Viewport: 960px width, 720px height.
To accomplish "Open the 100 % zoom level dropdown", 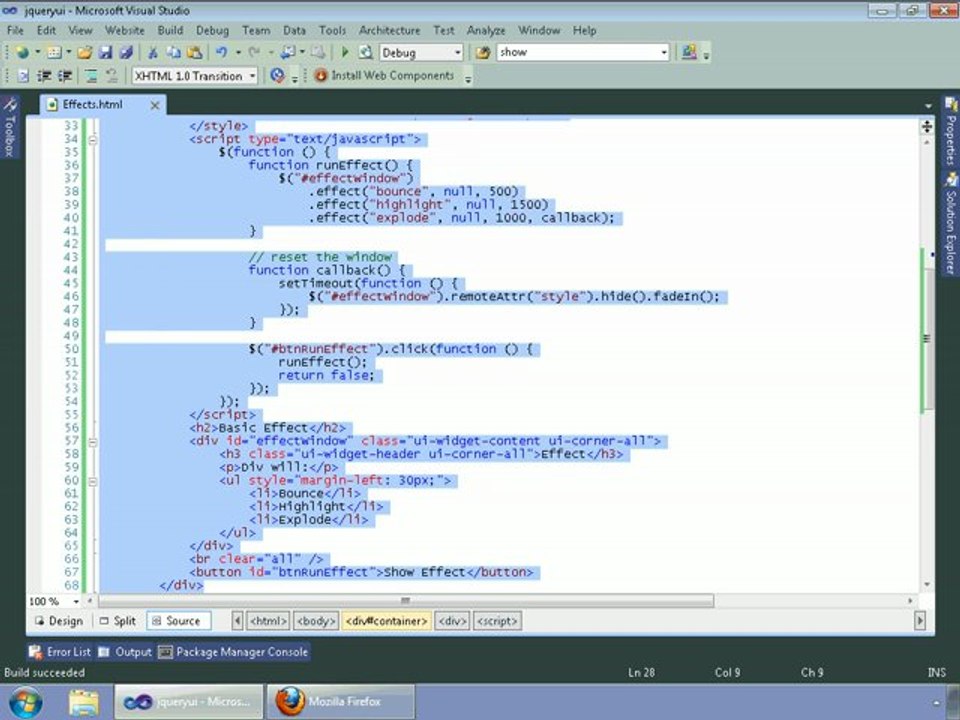I will pos(76,602).
